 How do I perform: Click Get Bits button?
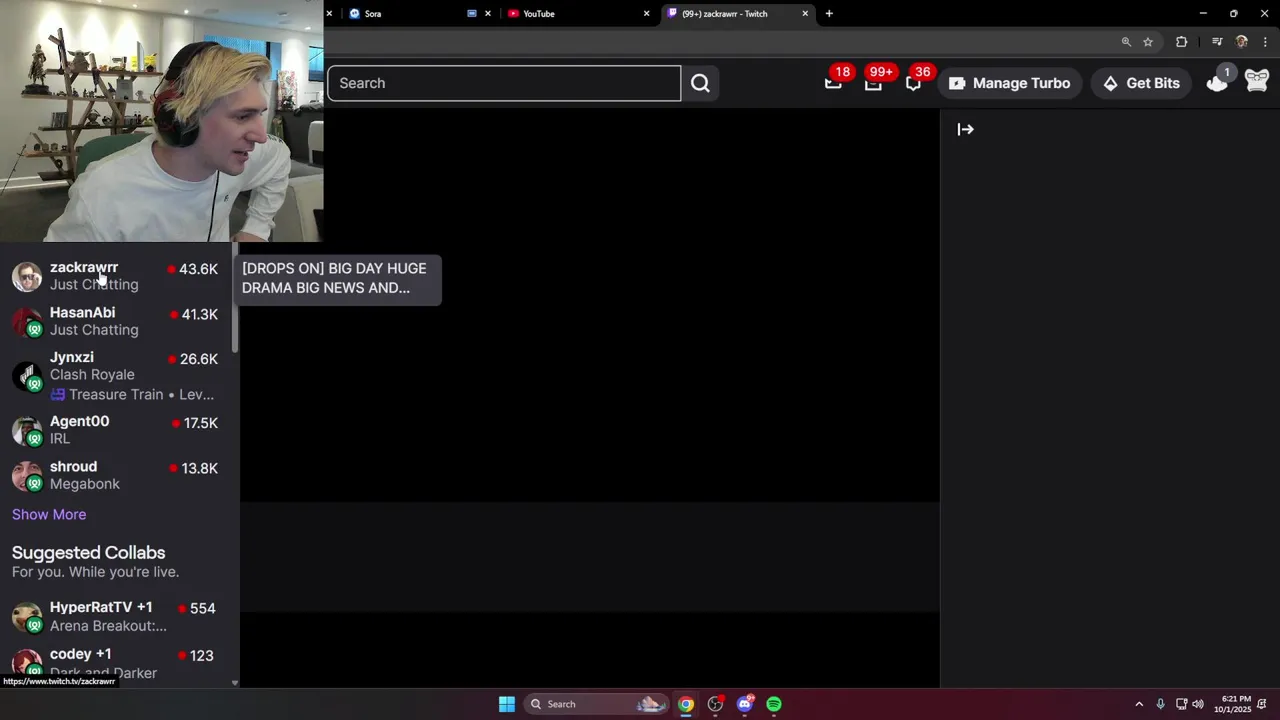(x=1141, y=83)
